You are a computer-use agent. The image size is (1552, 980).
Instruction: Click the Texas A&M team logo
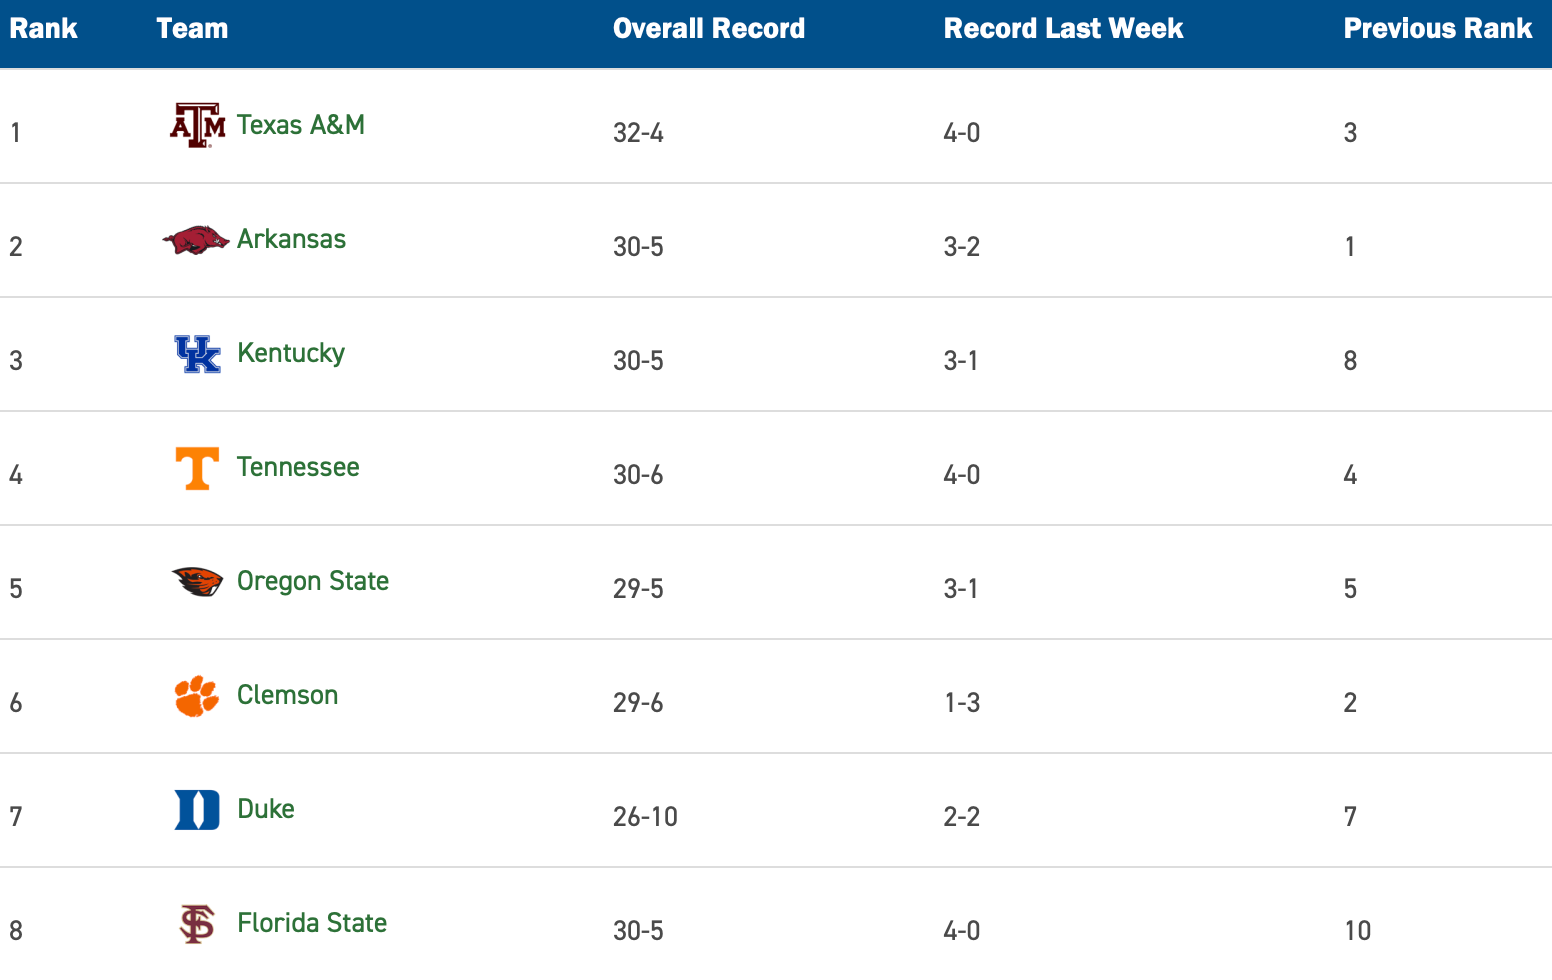[x=197, y=126]
